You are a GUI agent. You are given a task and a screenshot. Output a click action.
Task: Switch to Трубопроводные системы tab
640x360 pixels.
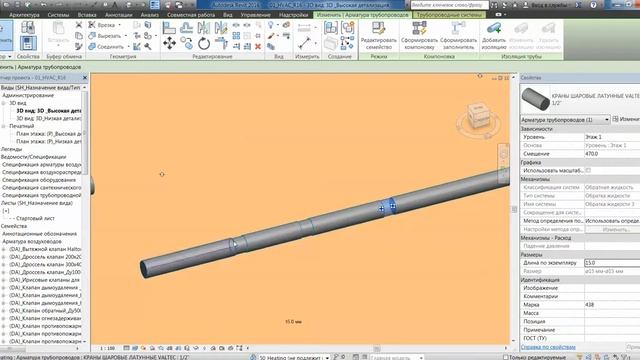point(448,15)
